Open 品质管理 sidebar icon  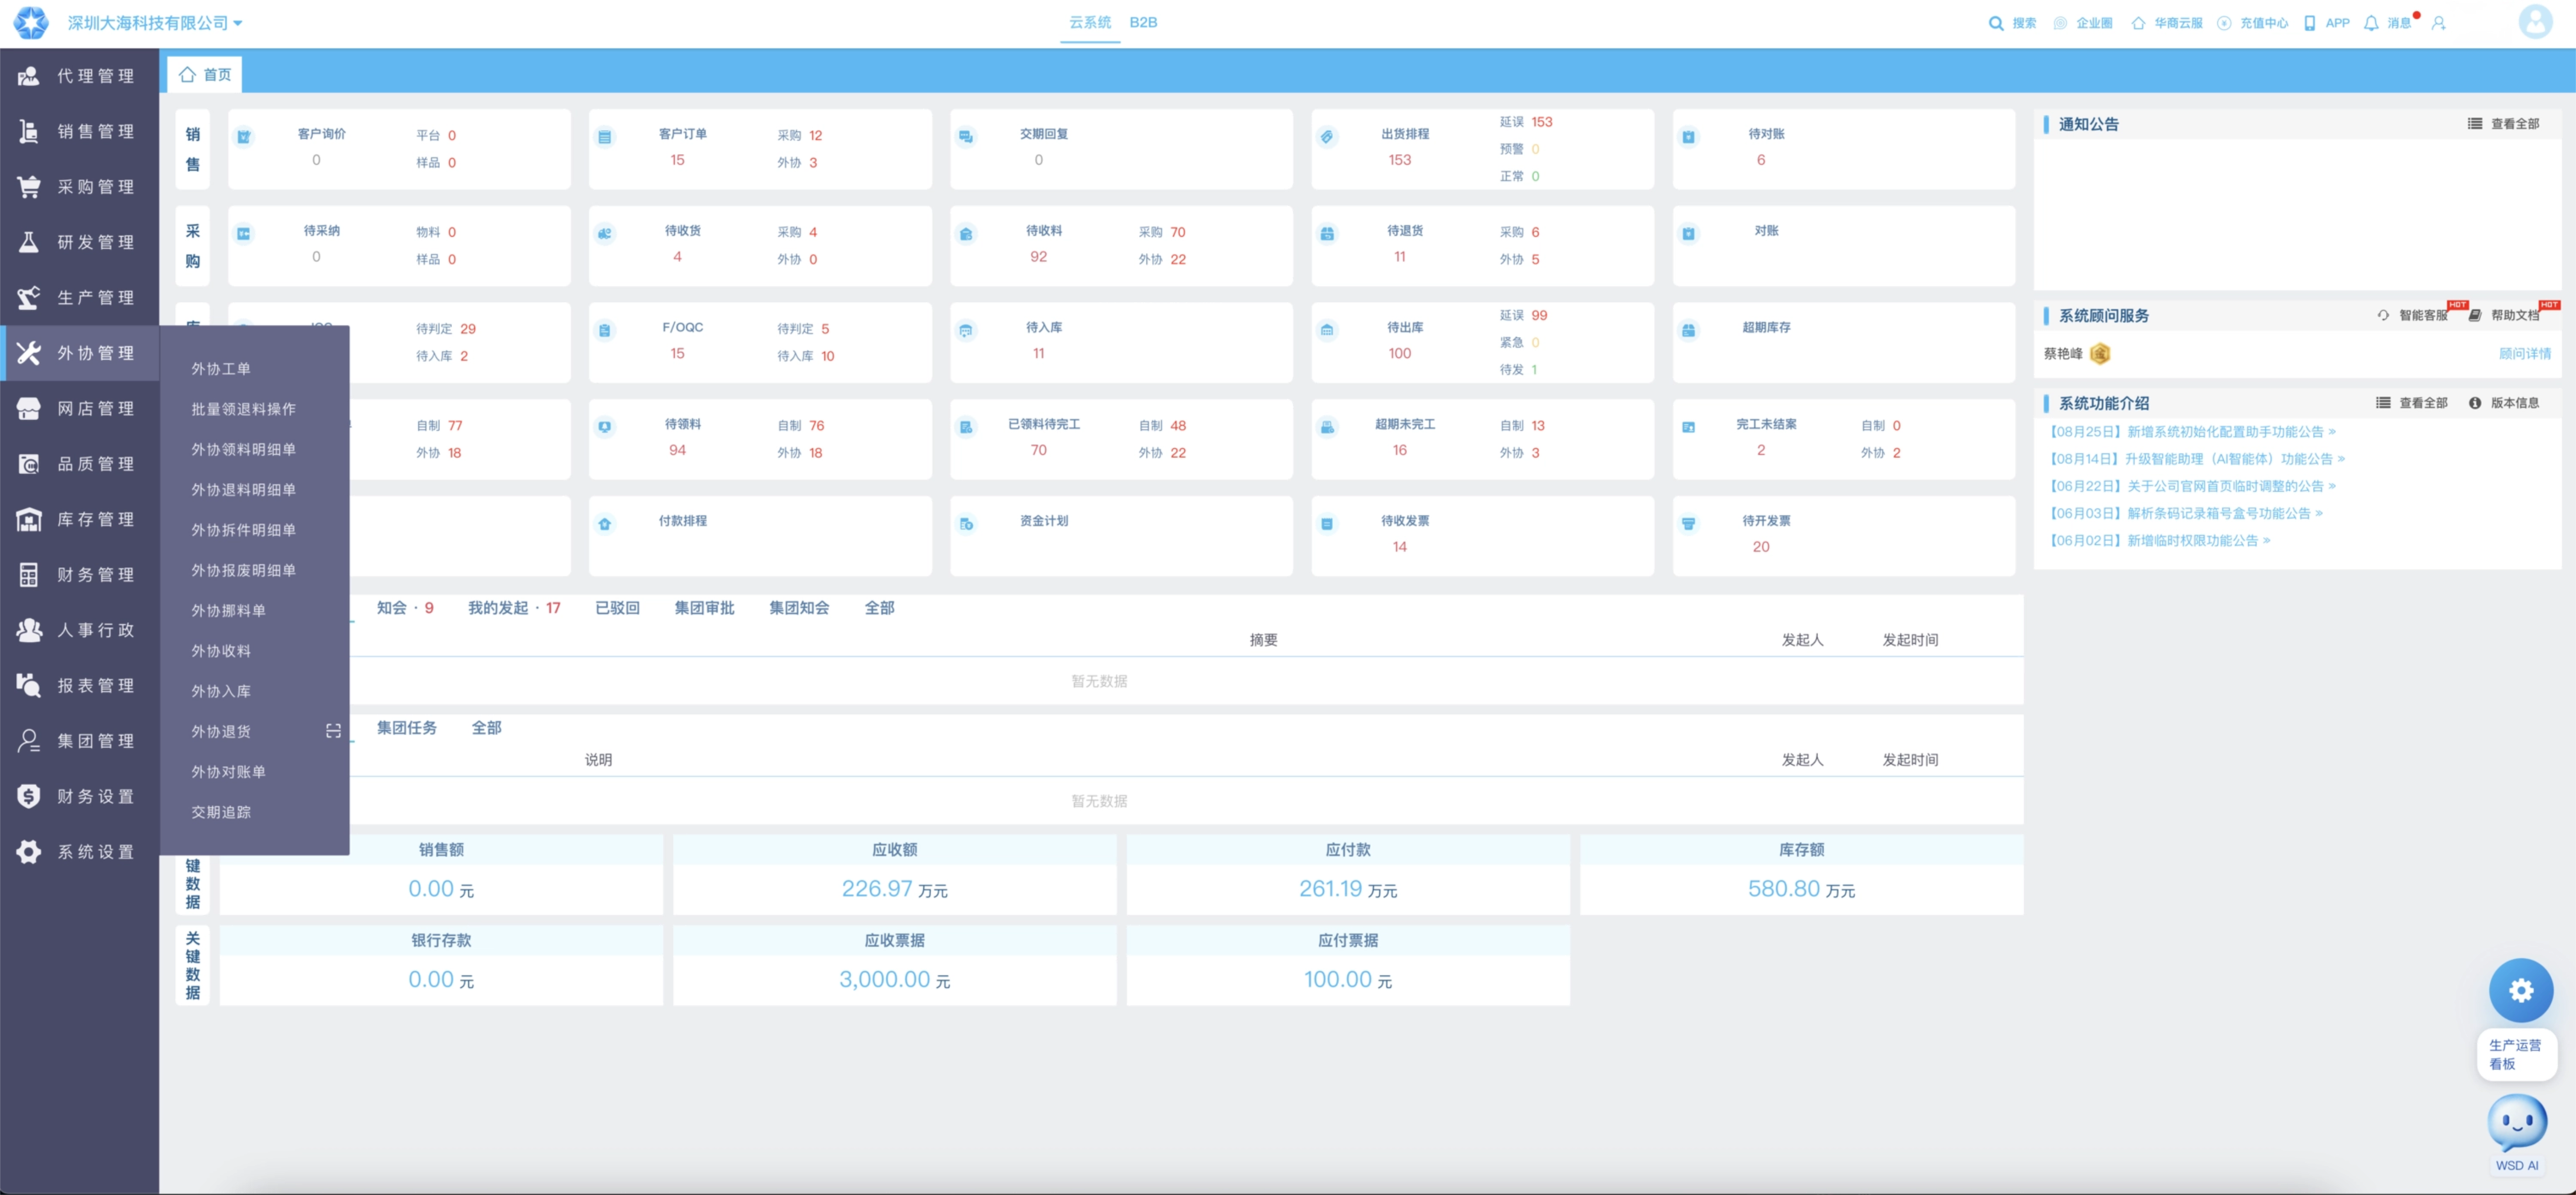29,464
